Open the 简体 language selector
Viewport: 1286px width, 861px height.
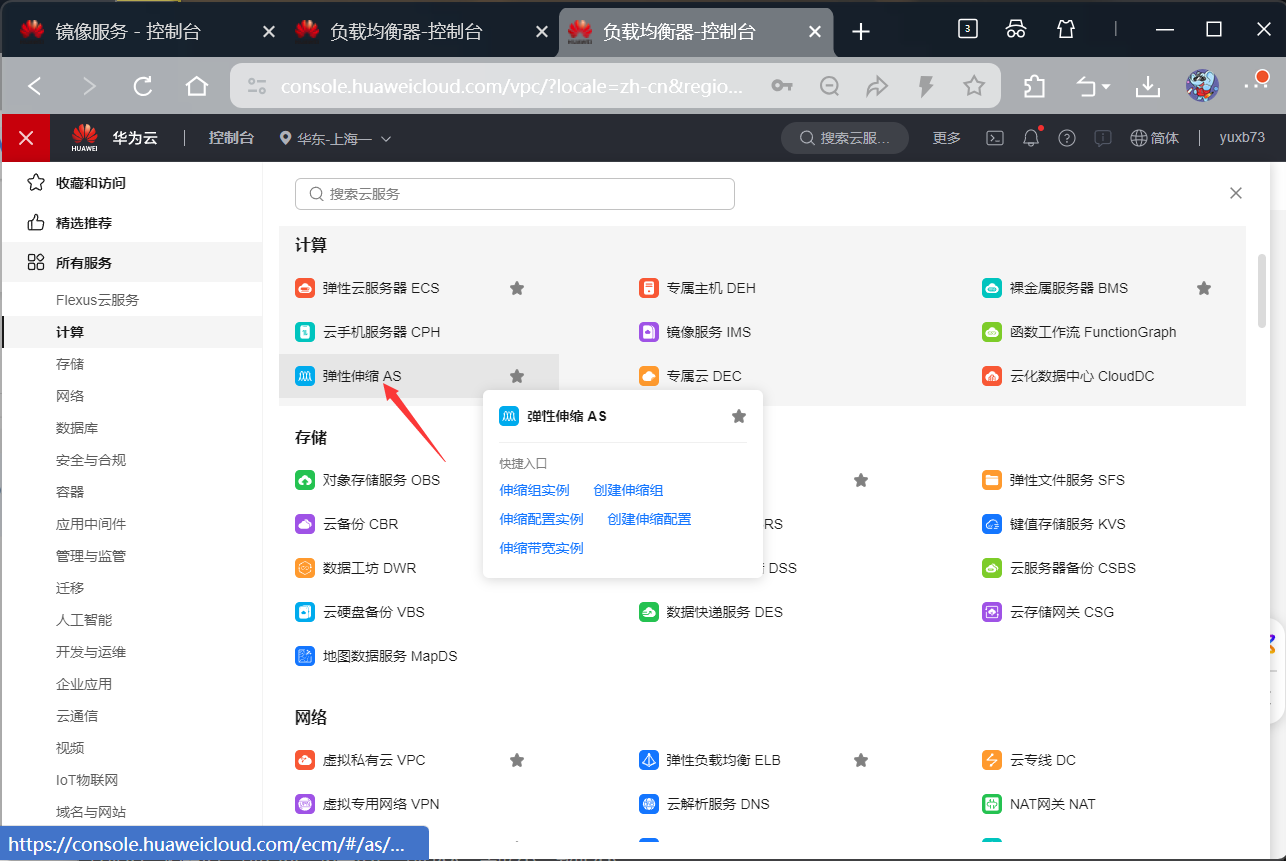pyautogui.click(x=1154, y=138)
